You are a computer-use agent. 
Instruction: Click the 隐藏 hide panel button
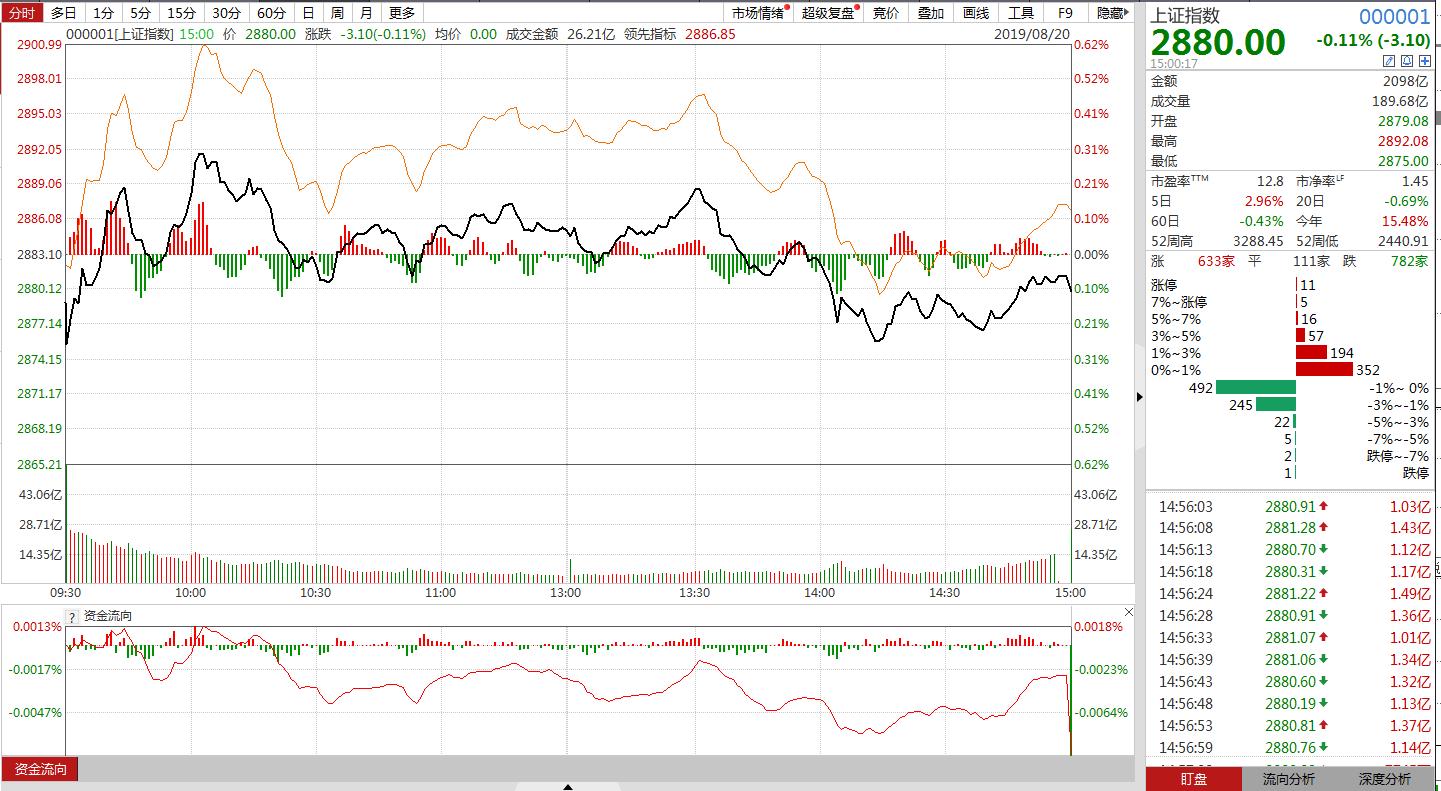[x=1111, y=13]
